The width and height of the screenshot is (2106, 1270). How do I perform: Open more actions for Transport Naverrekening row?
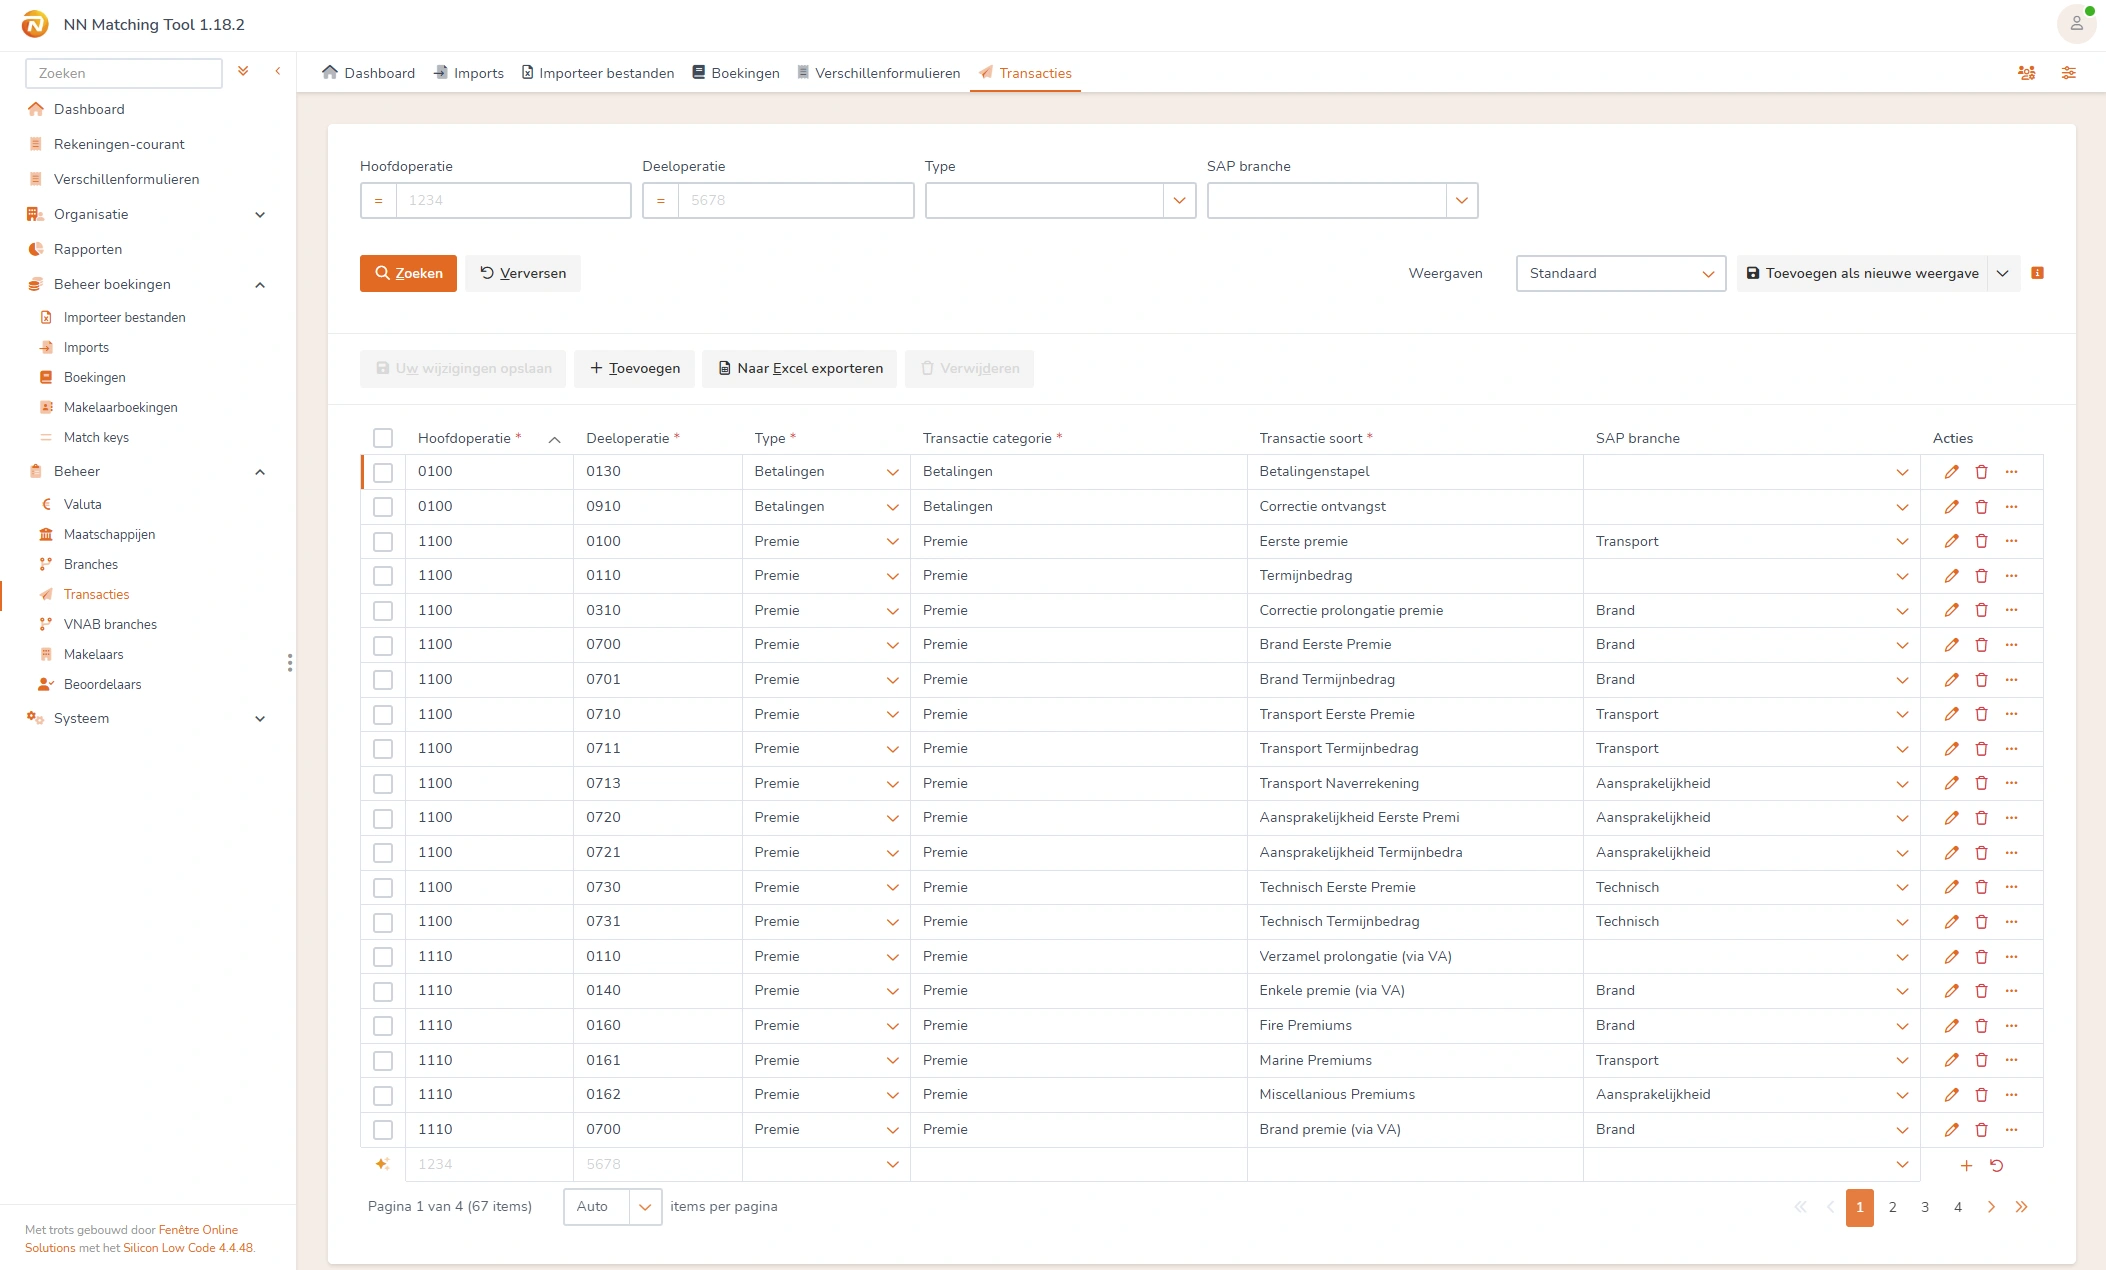click(x=2012, y=783)
